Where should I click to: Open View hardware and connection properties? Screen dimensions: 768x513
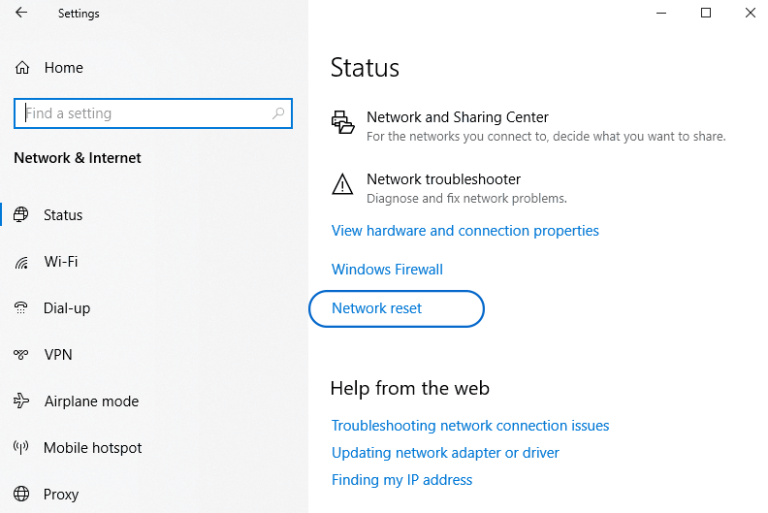pos(465,231)
